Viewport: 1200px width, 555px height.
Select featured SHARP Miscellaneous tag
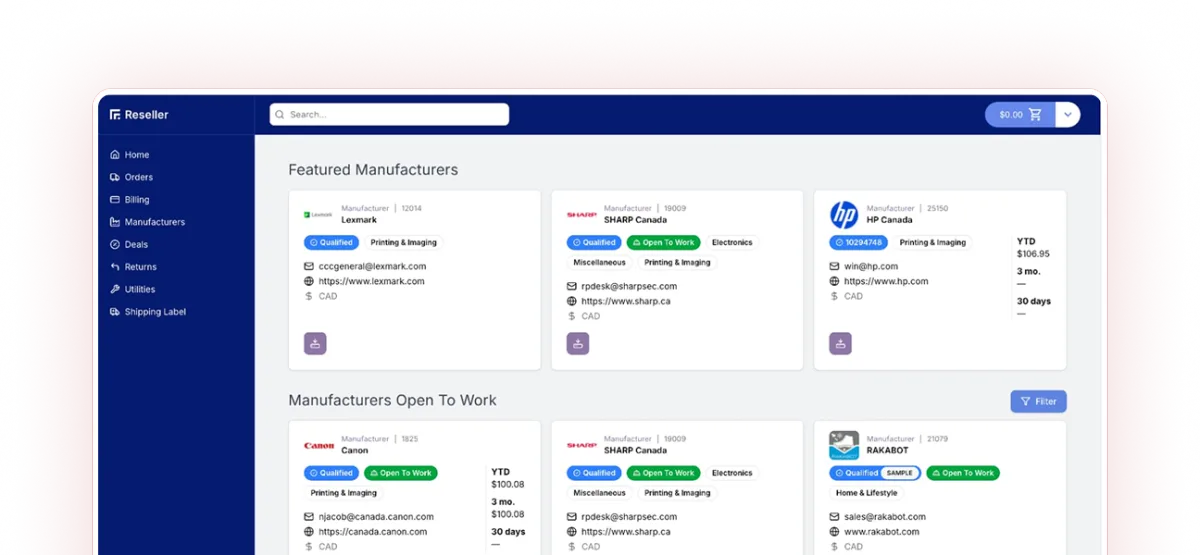click(599, 262)
